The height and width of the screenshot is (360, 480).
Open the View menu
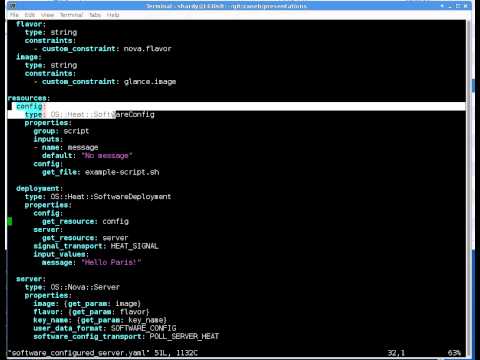click(x=47, y=15)
